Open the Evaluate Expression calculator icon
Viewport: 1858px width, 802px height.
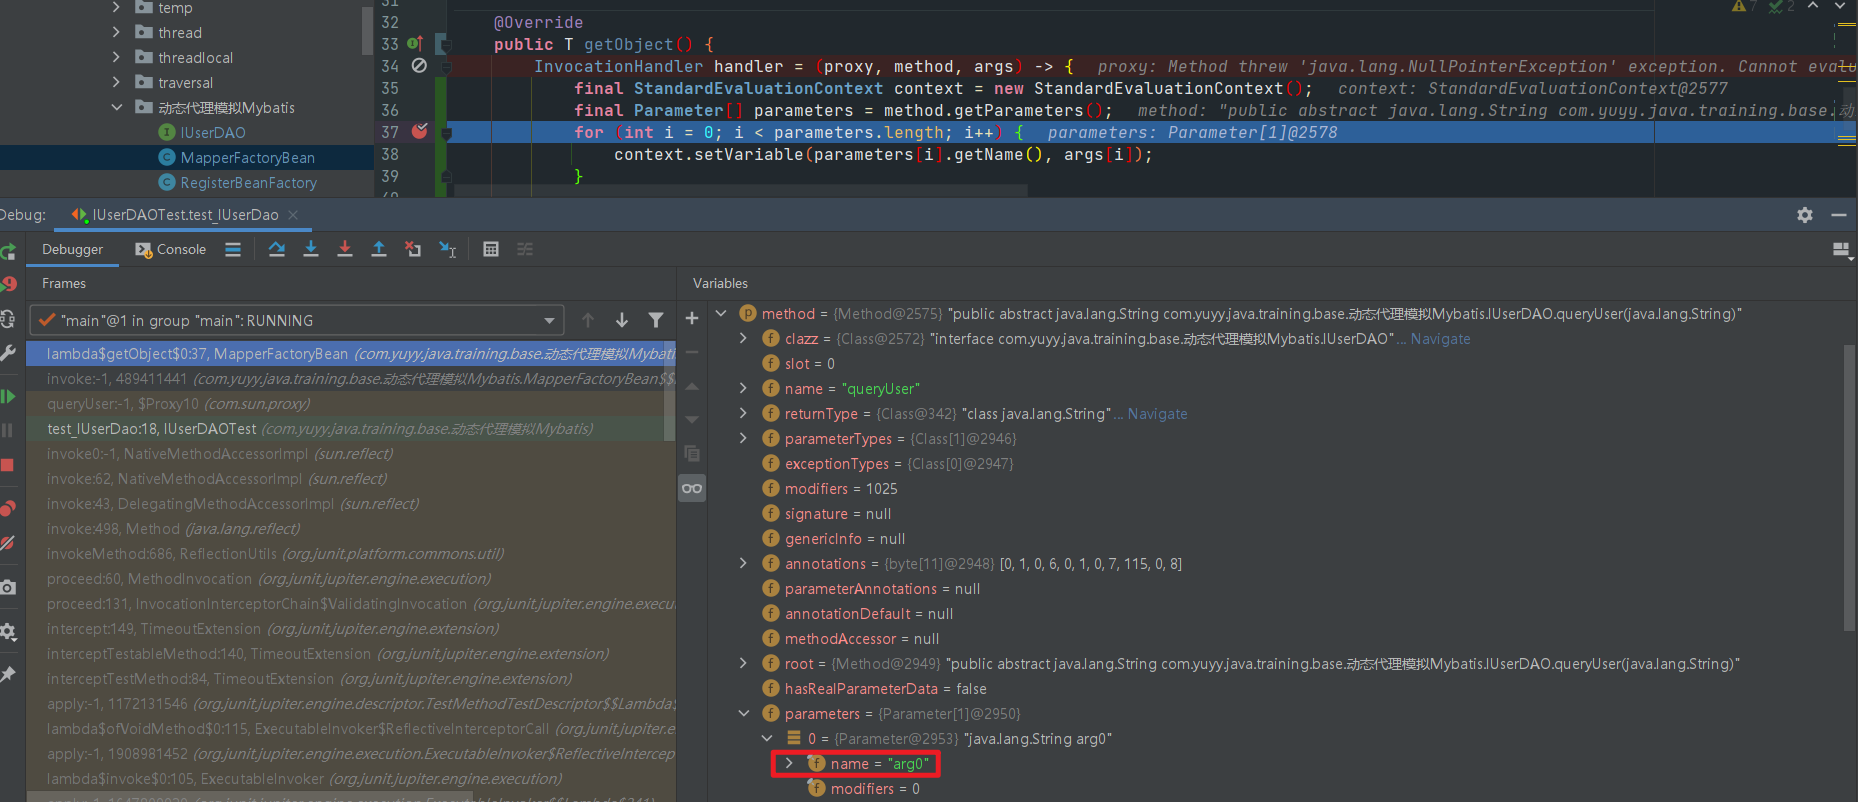coord(490,249)
